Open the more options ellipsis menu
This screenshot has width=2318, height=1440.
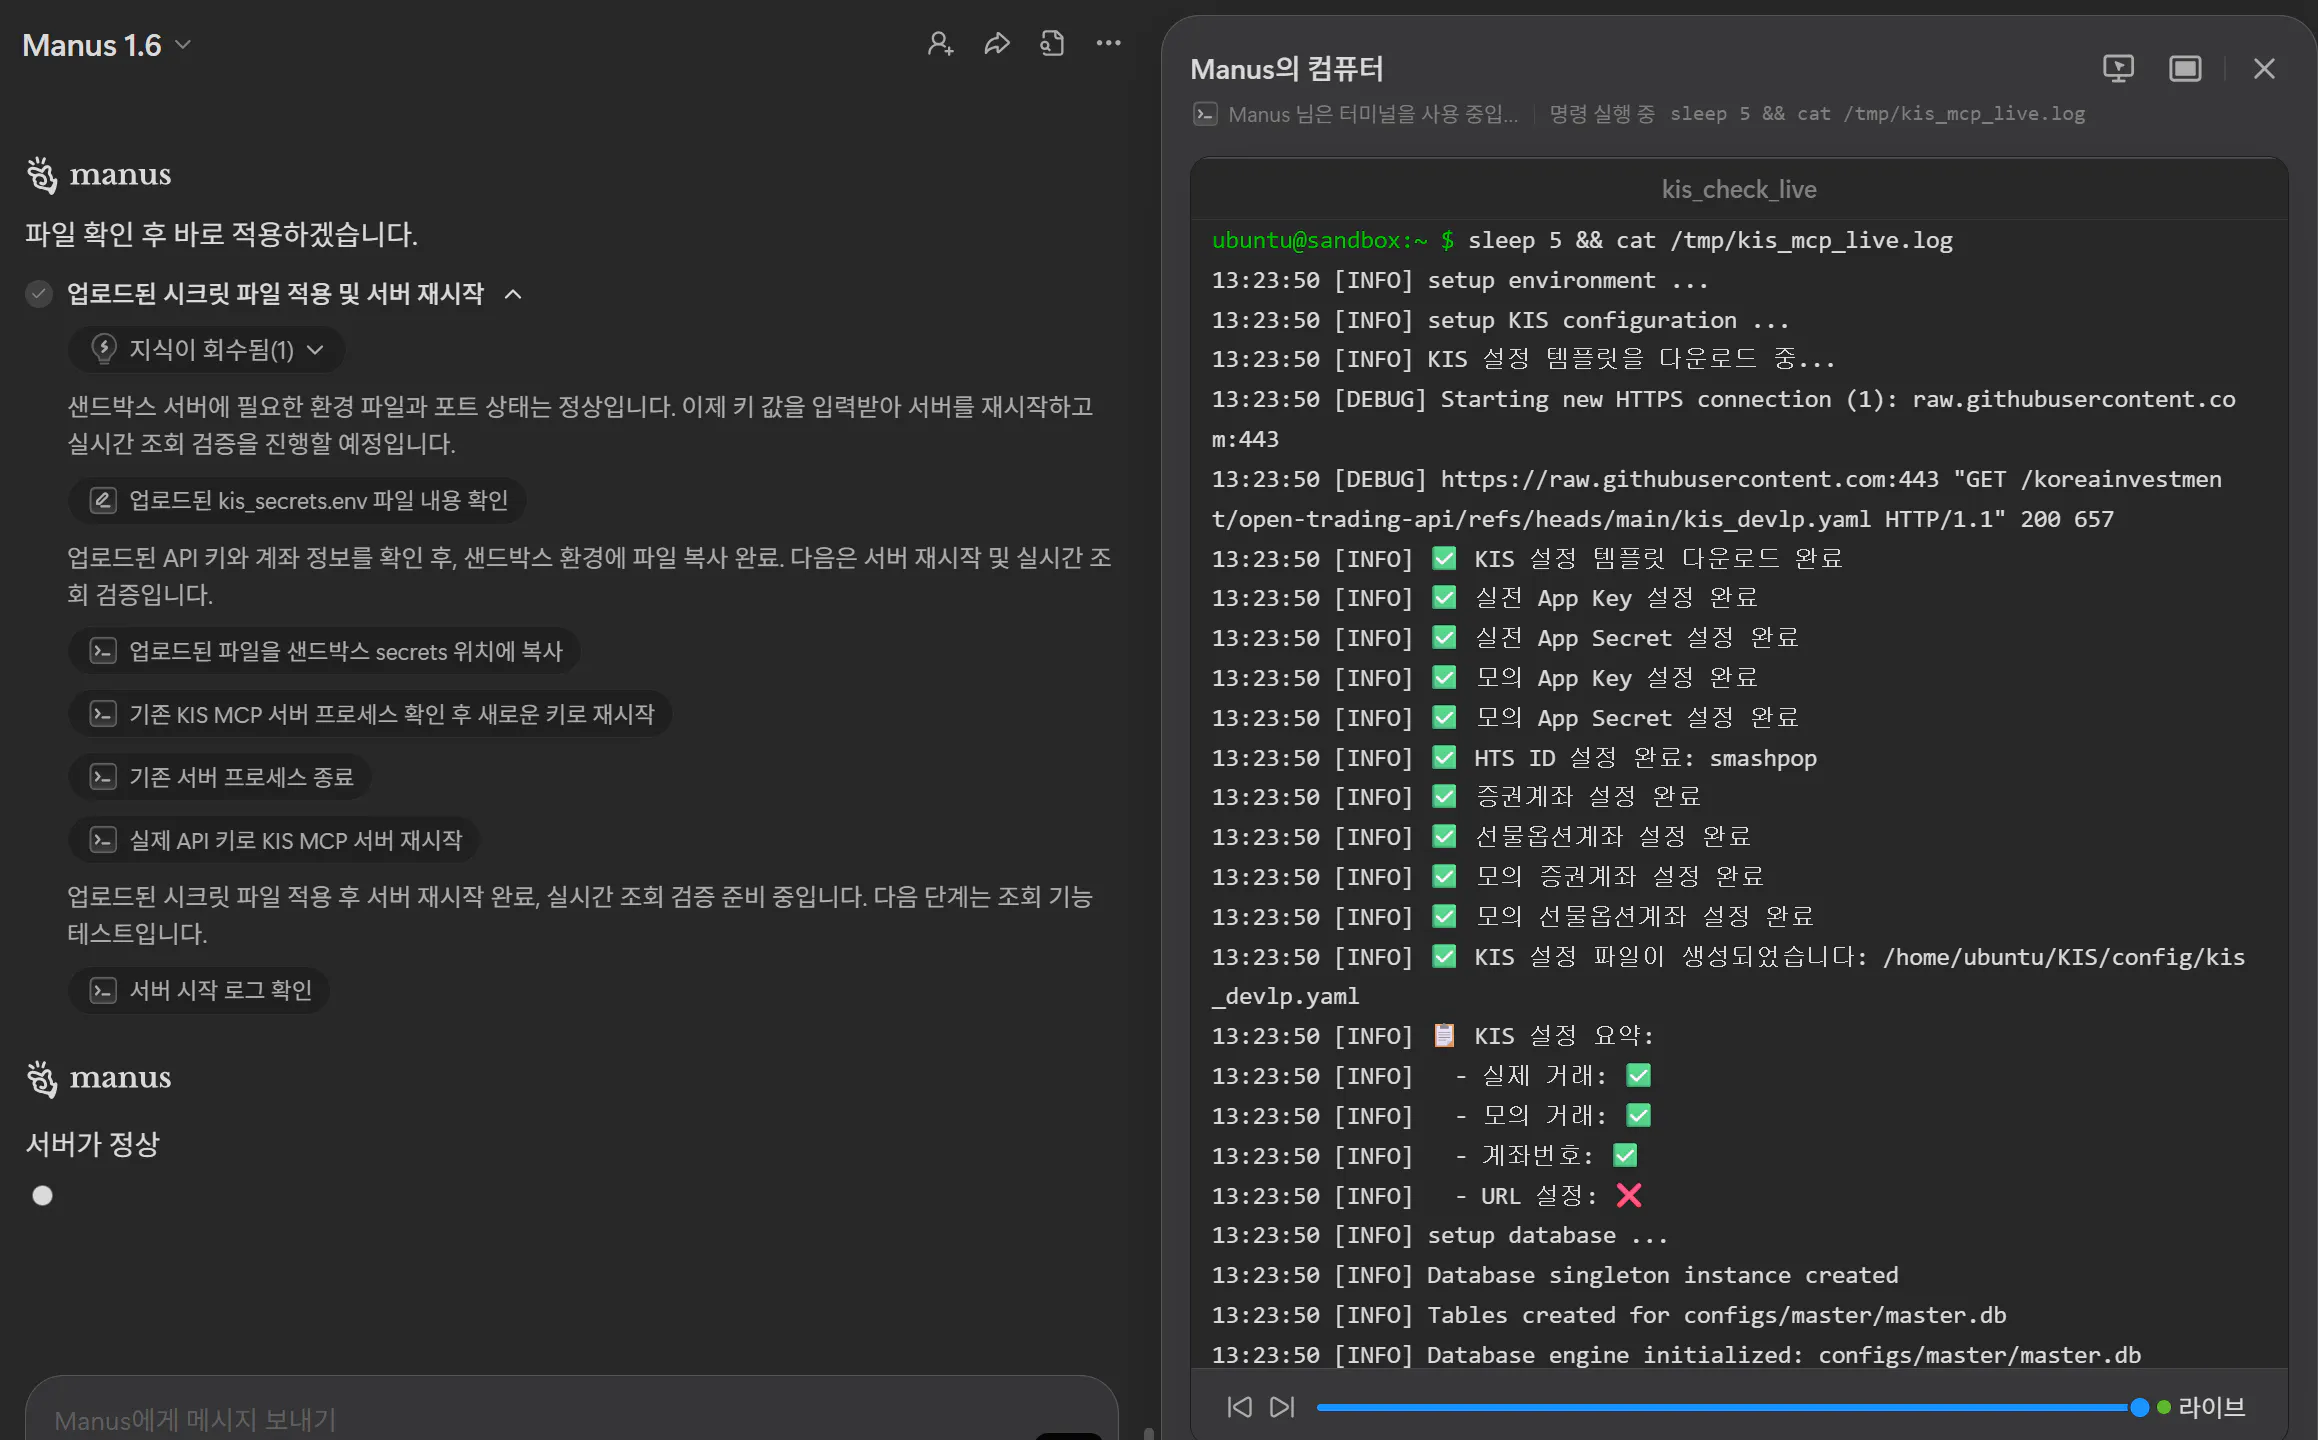point(1109,43)
